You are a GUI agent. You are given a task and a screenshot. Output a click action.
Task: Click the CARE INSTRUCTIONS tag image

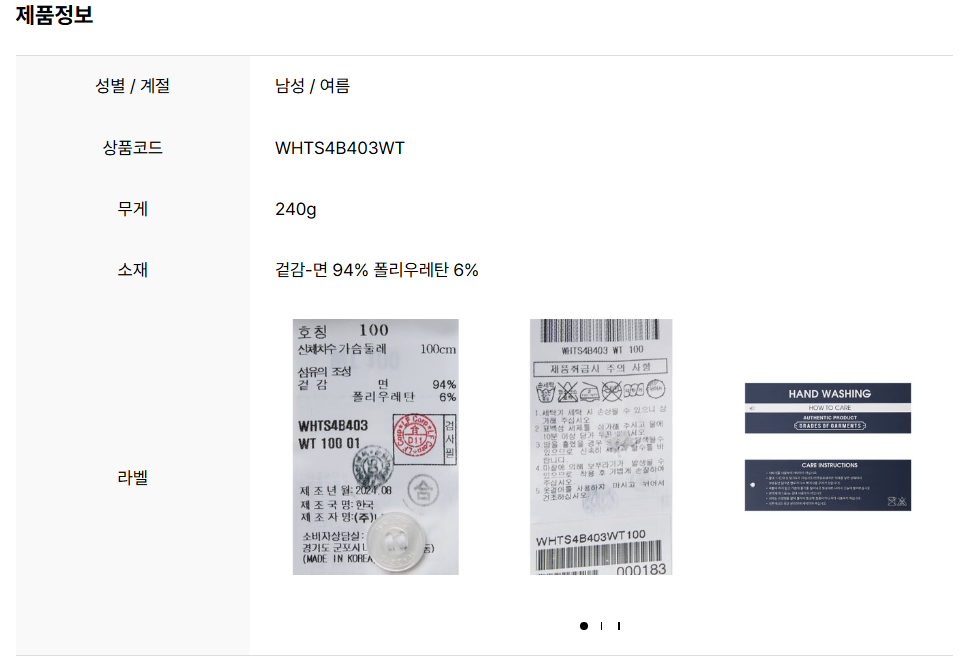(x=828, y=485)
